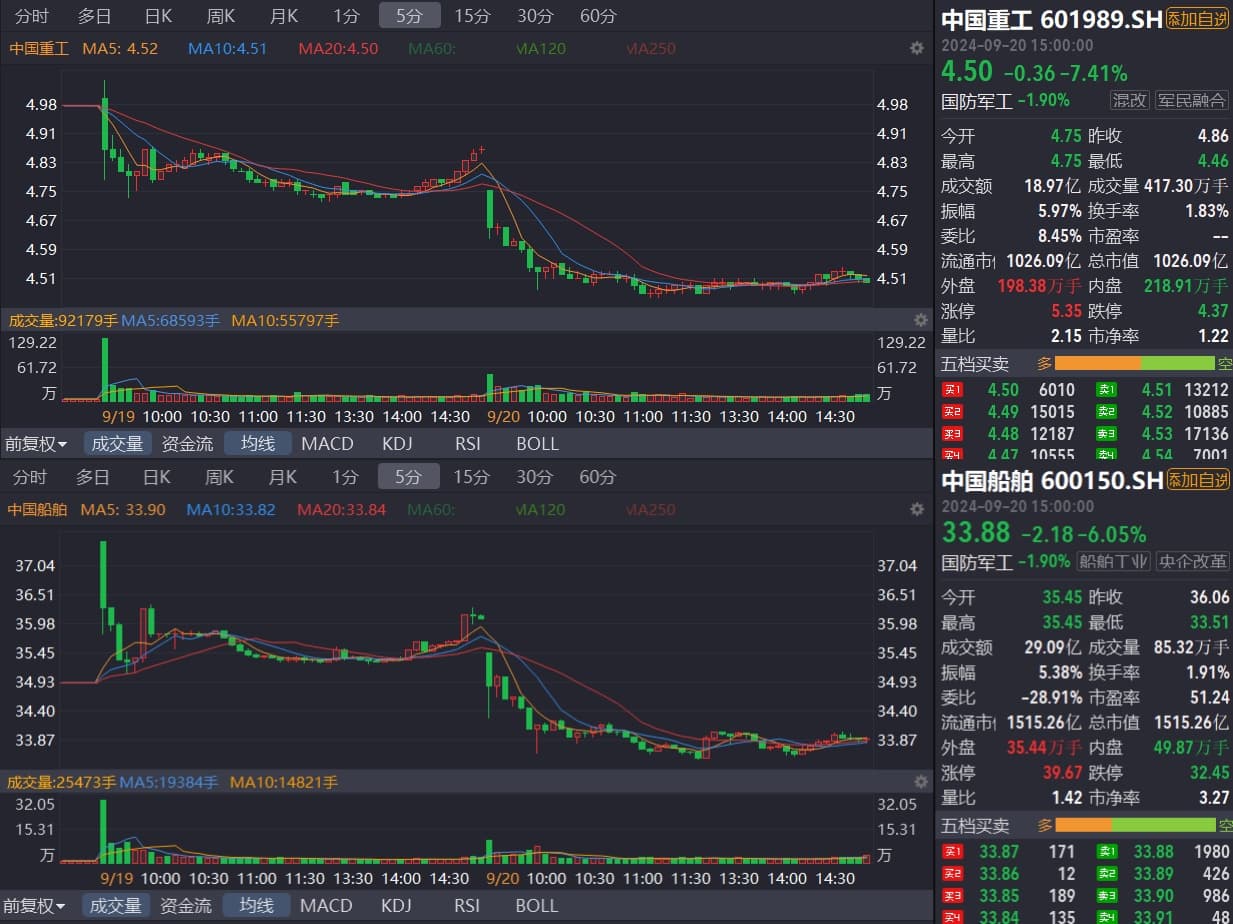Show KDJ indicator under 中国重工 chart
This screenshot has height=924, width=1233.
point(397,444)
